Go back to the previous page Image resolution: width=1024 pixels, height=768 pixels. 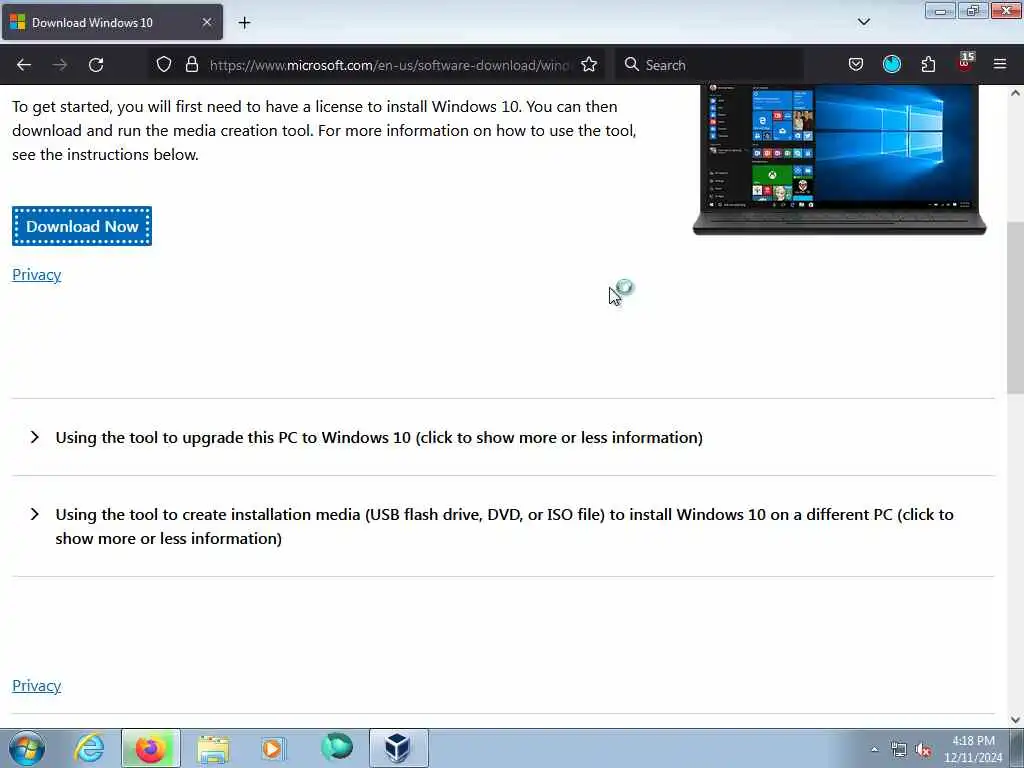[x=24, y=65]
